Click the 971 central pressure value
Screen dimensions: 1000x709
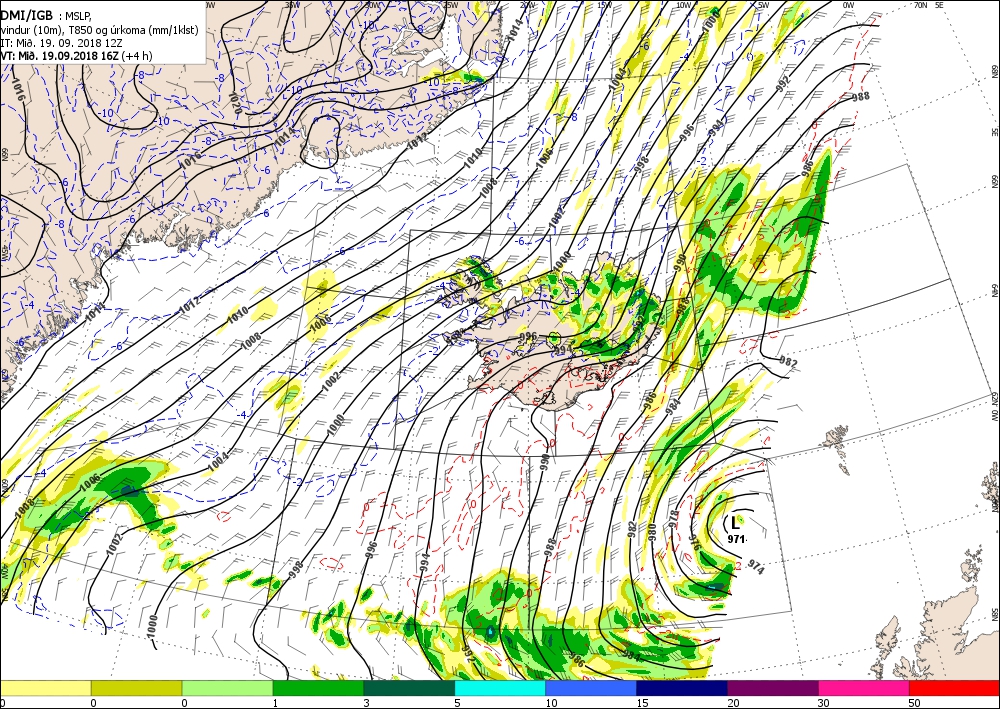coord(736,539)
